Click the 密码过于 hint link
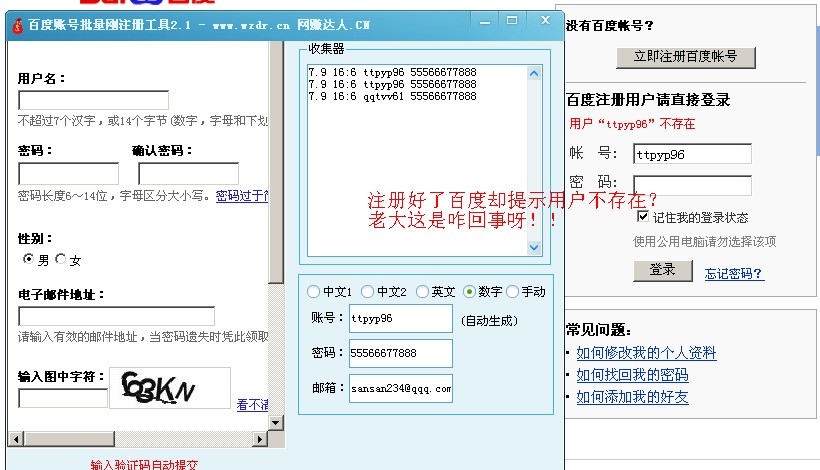The image size is (820, 470). [x=242, y=196]
